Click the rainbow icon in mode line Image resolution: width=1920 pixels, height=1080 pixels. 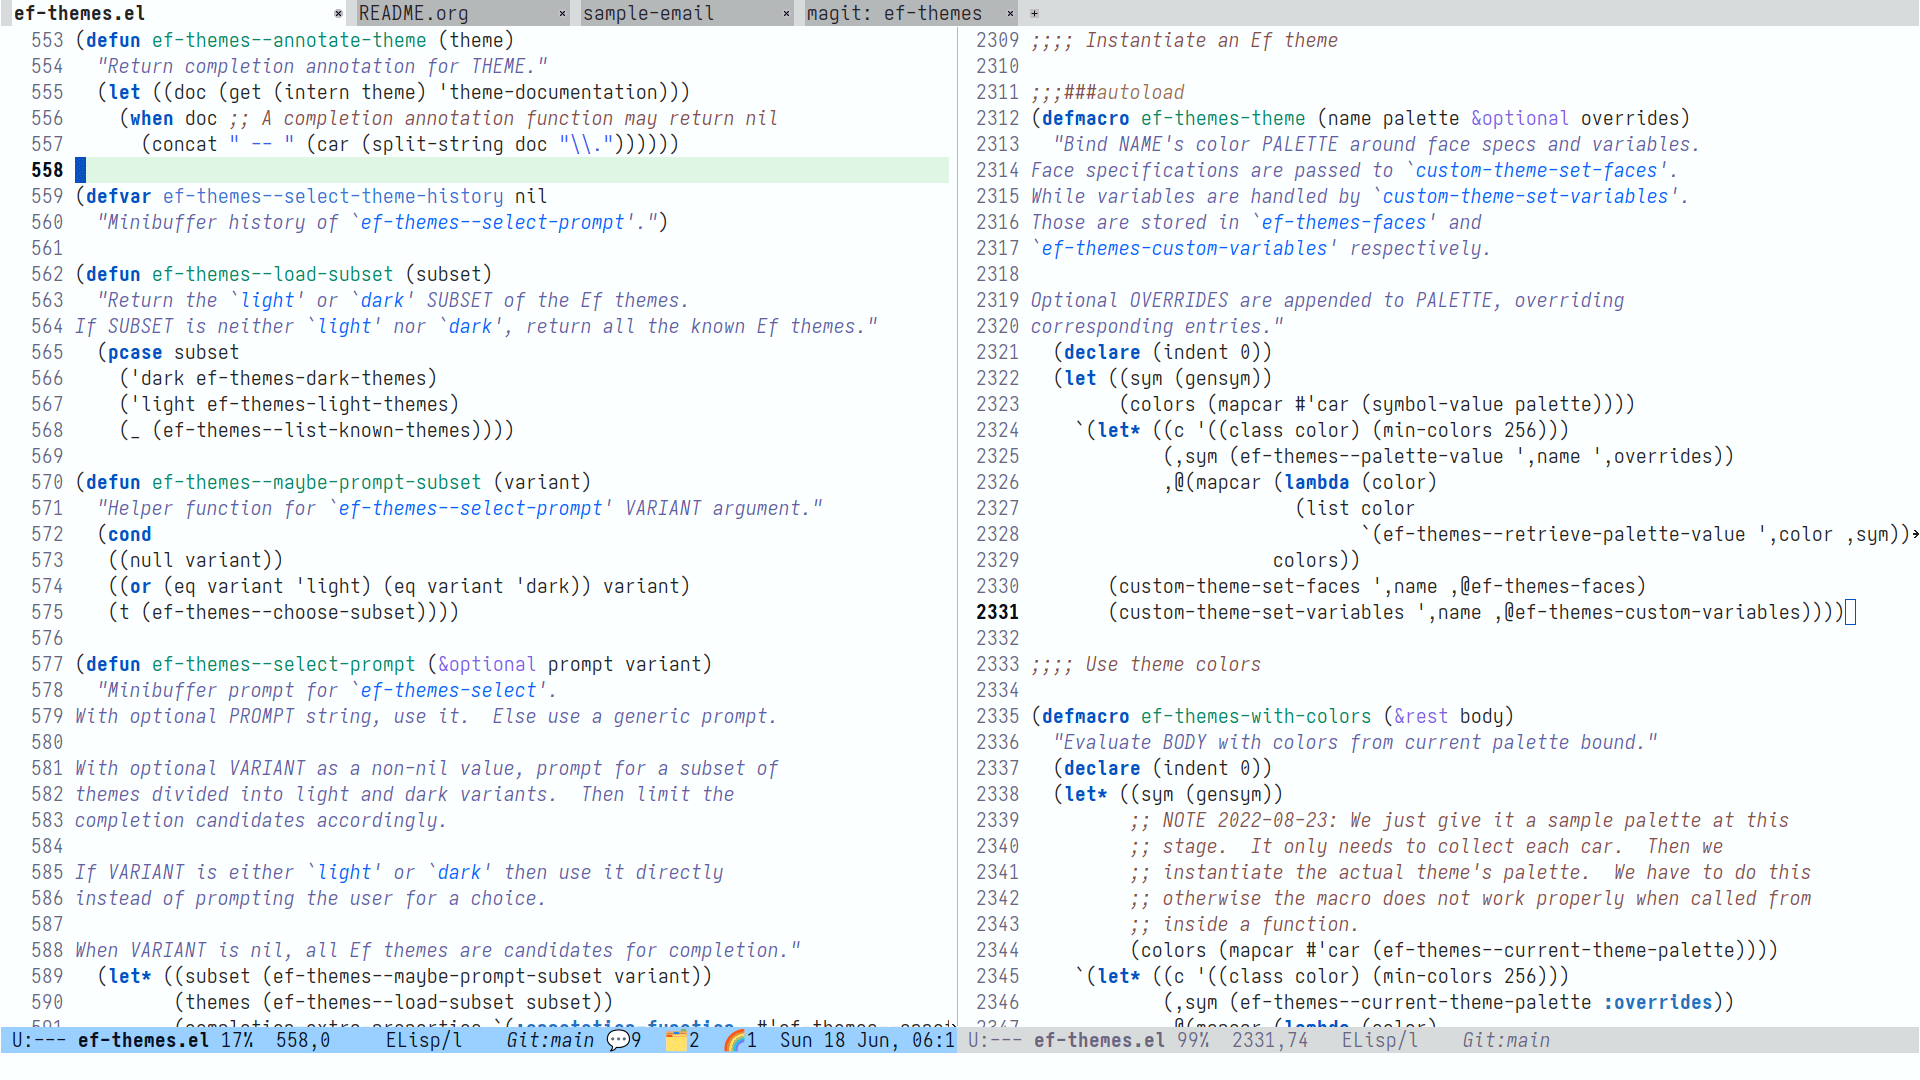click(735, 1040)
